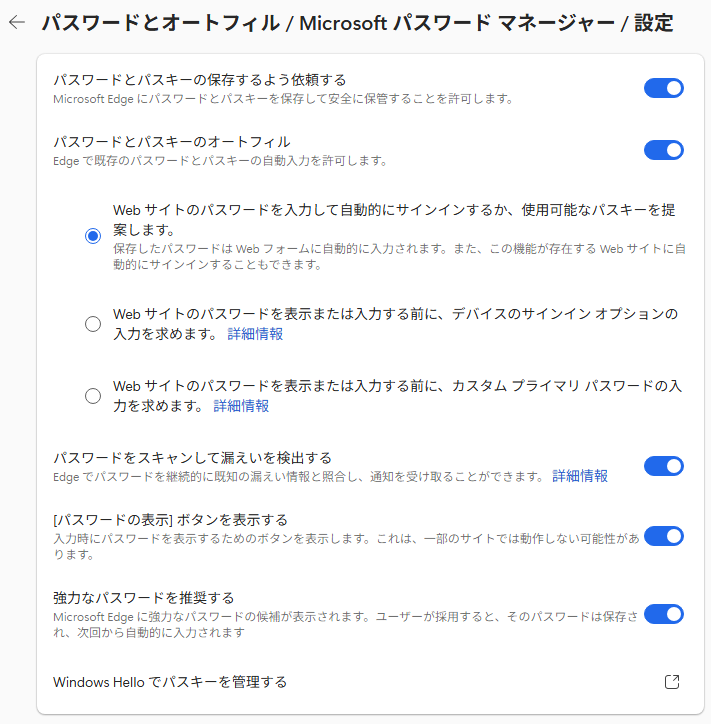The height and width of the screenshot is (724, 711).
Task: Toggle パスワードとパスキーの保存するよう依頼する switch
Action: coord(663,88)
